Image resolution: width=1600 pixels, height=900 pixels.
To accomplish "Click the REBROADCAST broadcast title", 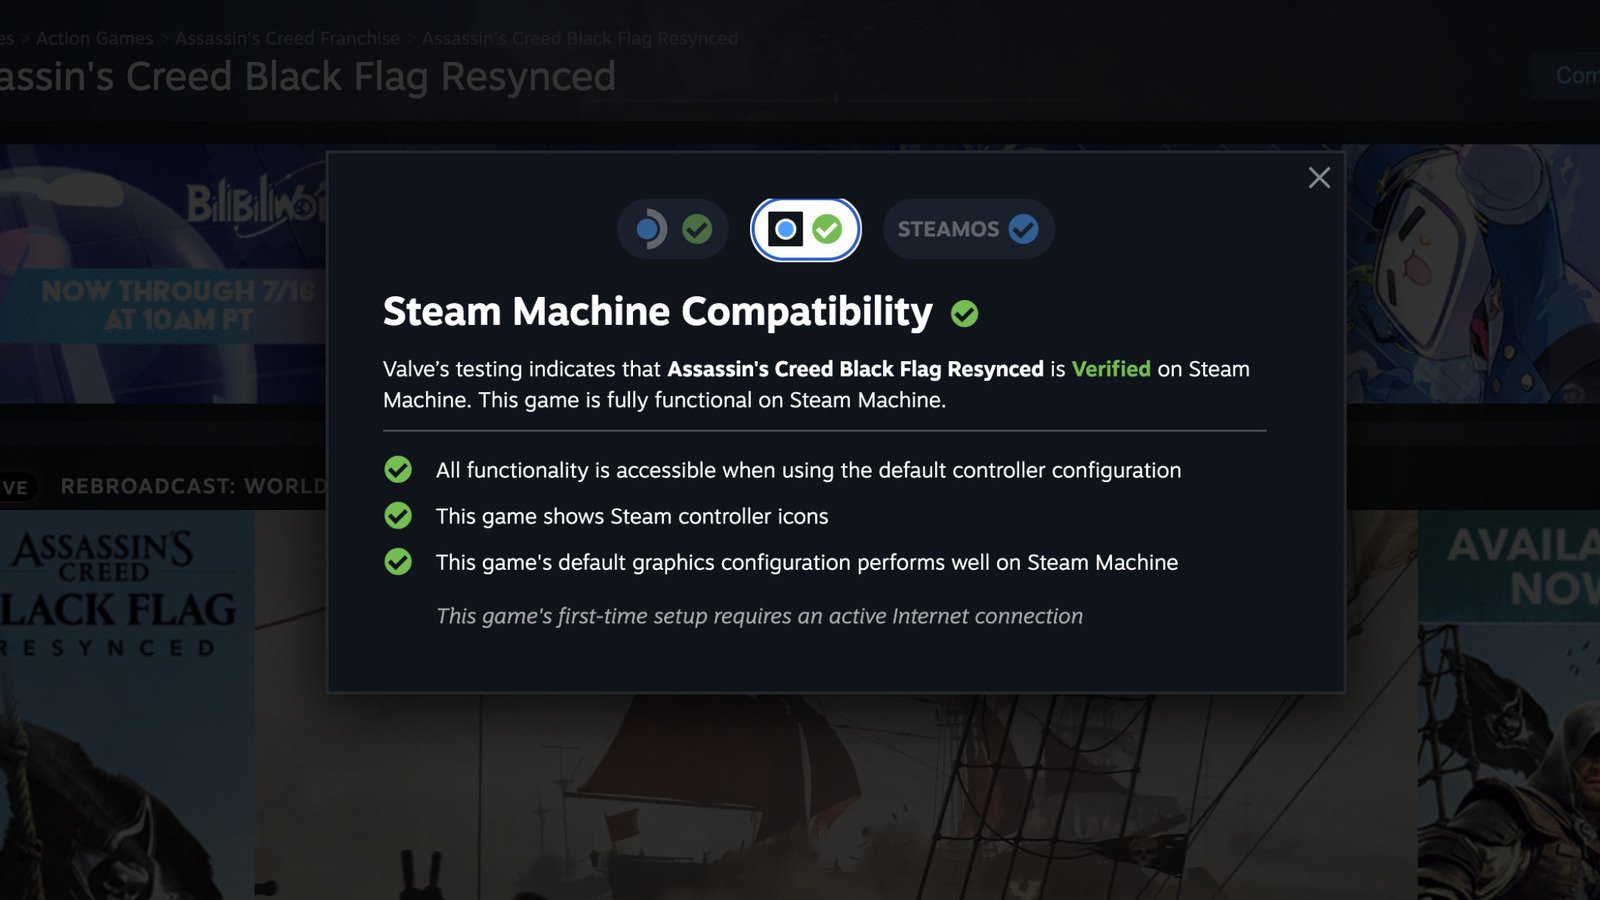I will click(x=193, y=486).
